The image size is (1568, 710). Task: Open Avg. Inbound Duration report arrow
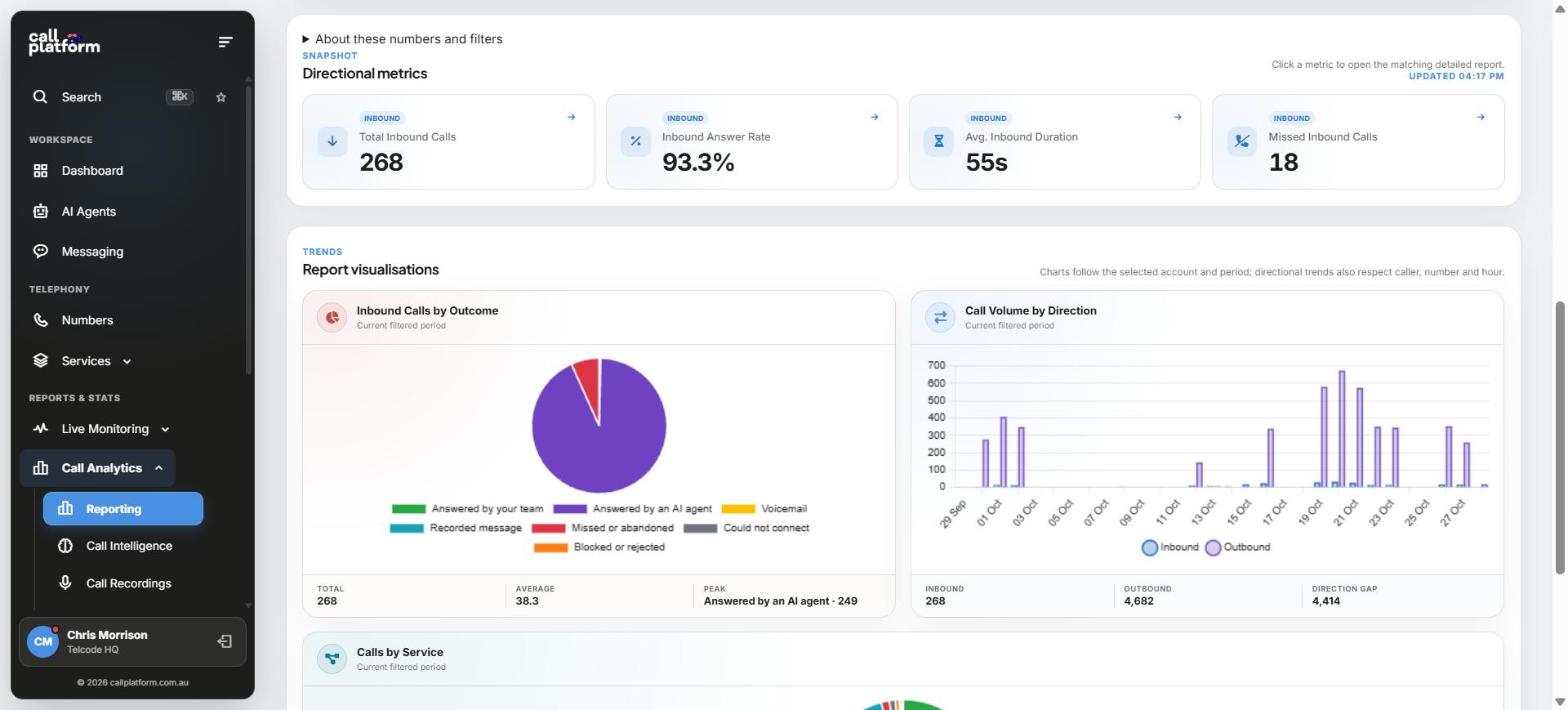click(x=1177, y=117)
